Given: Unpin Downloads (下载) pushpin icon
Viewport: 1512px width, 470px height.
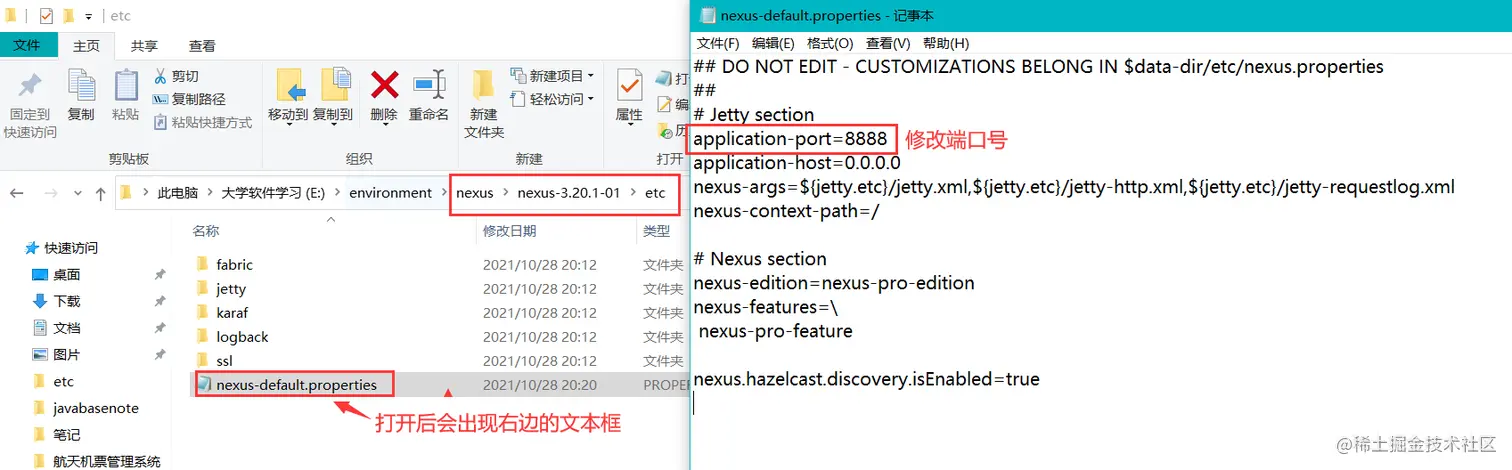Looking at the screenshot, I should click(x=160, y=301).
